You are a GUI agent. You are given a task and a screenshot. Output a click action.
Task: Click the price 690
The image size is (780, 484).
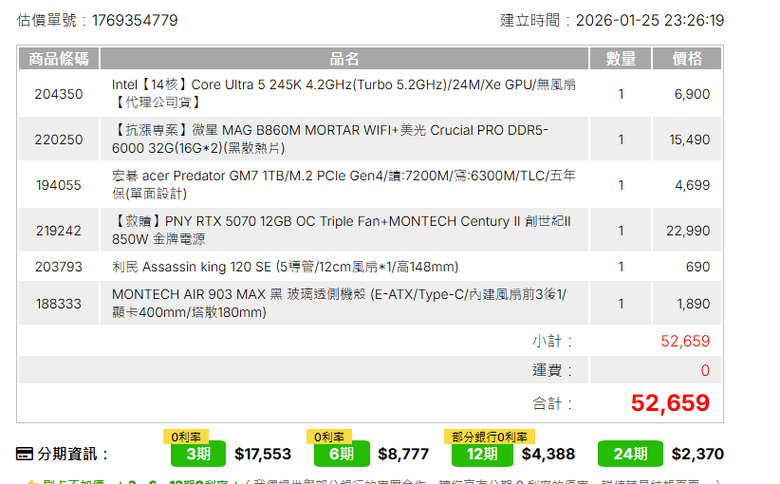pos(698,267)
